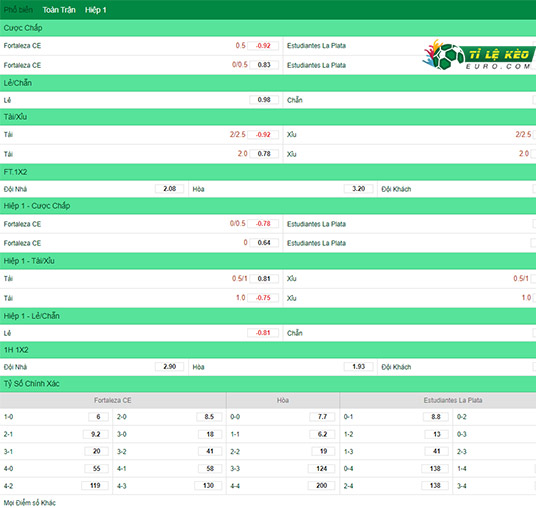Click Đội Khách label in 1H 1X2 row
Image resolution: width=536 pixels, height=508 pixels.
[396, 367]
